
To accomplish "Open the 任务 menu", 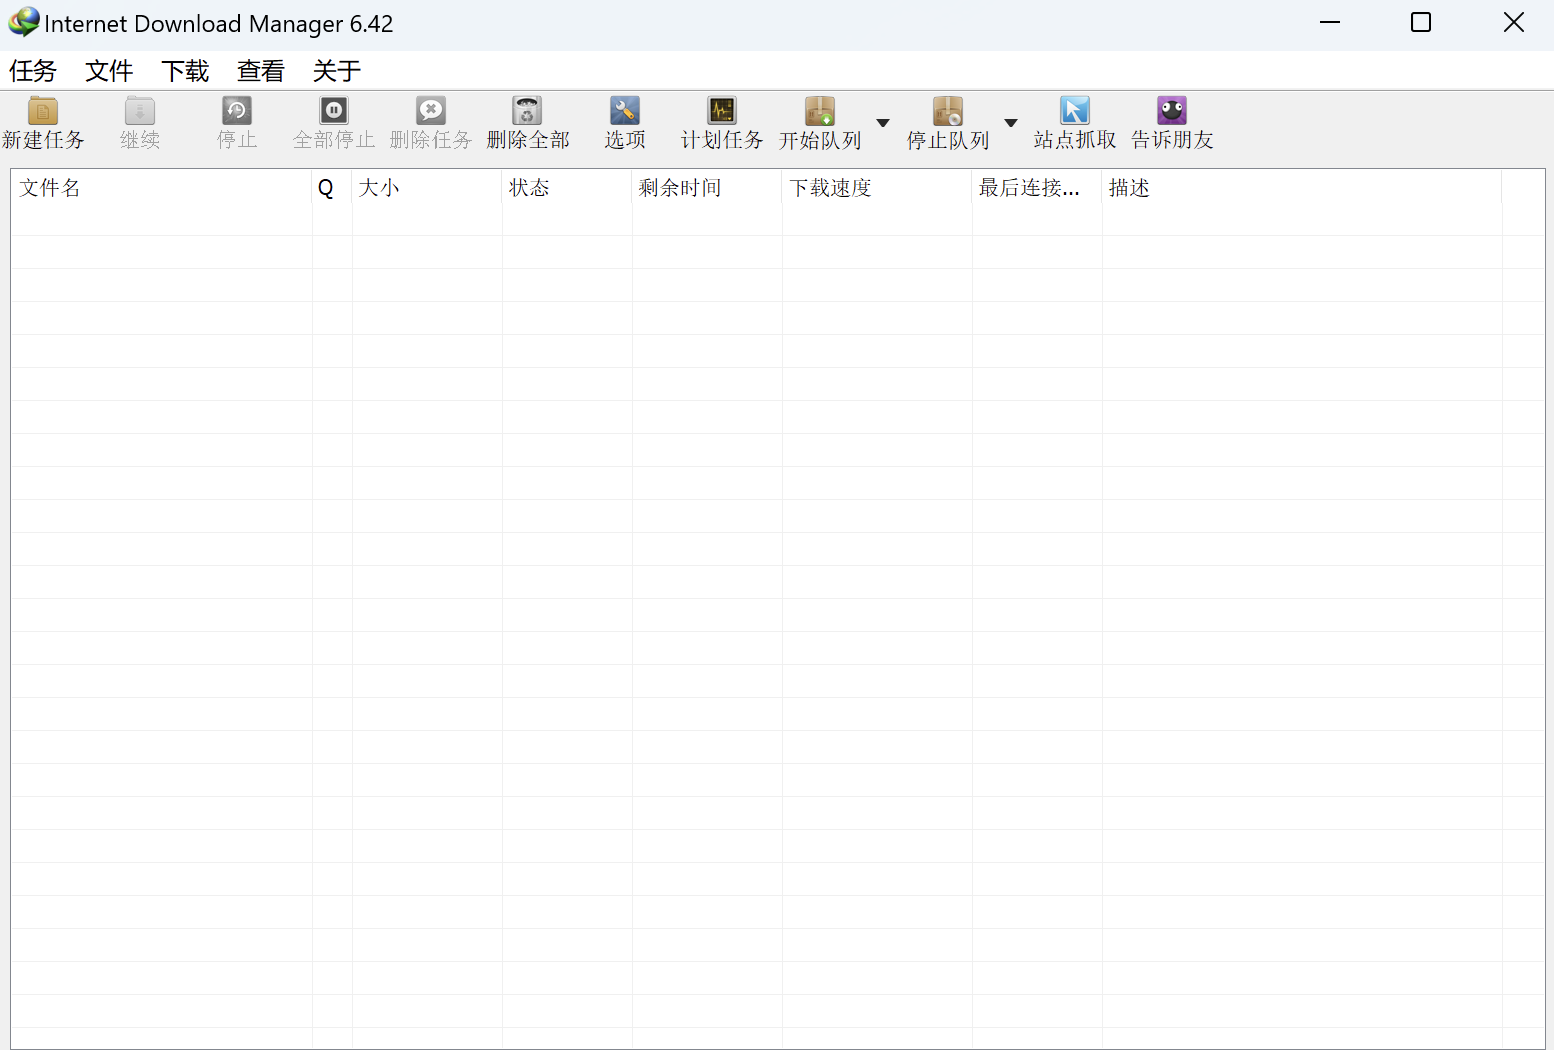I will point(33,71).
